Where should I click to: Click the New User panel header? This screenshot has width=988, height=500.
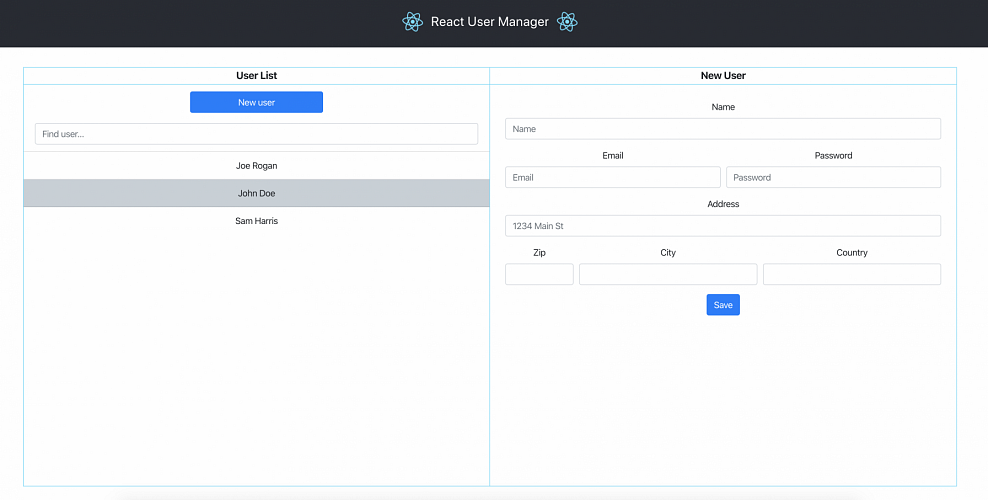(x=723, y=76)
